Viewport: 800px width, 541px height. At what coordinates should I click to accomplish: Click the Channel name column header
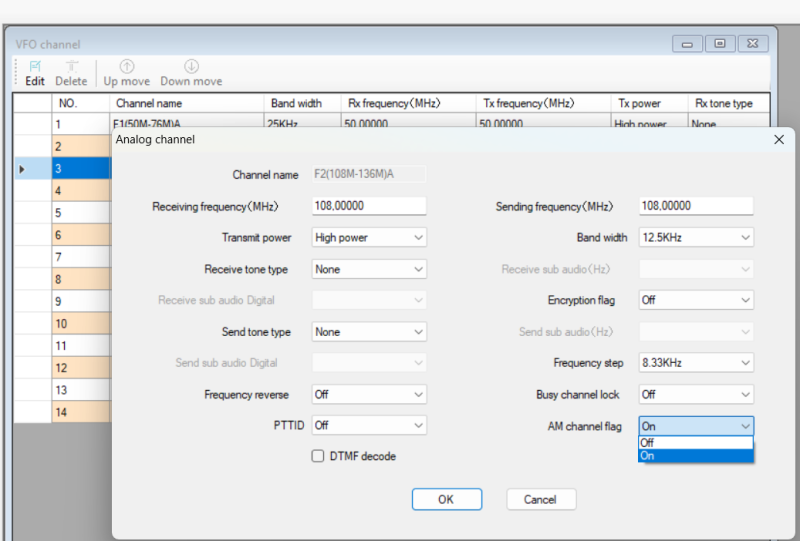[186, 103]
